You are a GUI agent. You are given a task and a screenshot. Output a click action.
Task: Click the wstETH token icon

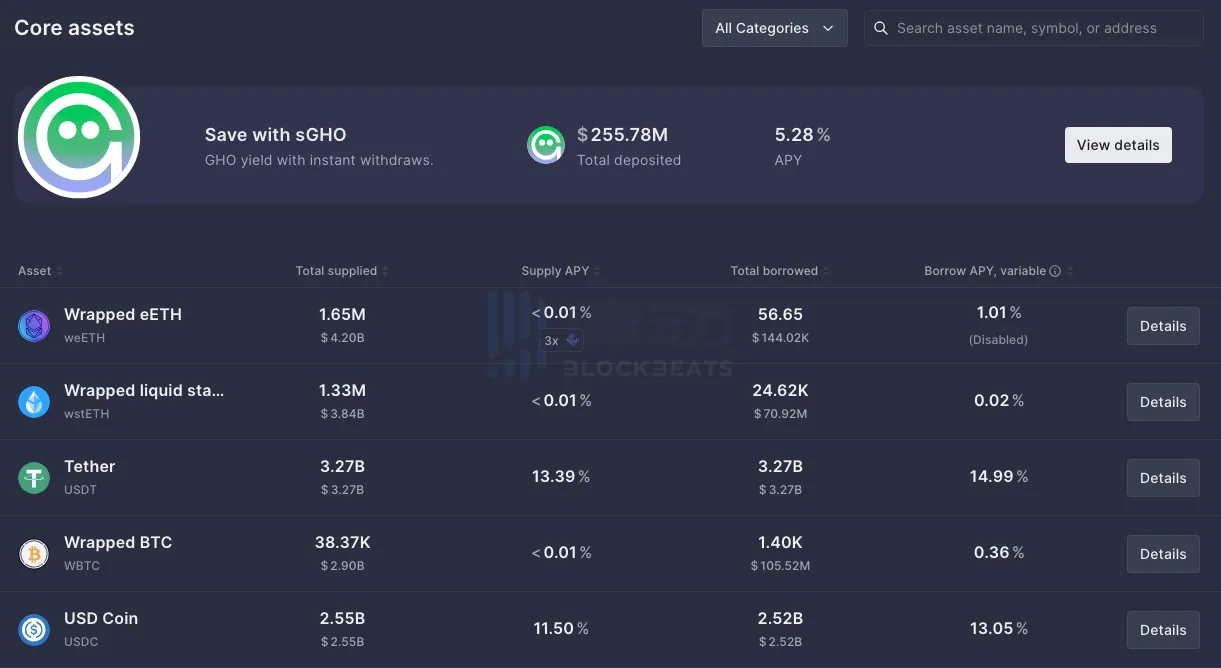(34, 402)
